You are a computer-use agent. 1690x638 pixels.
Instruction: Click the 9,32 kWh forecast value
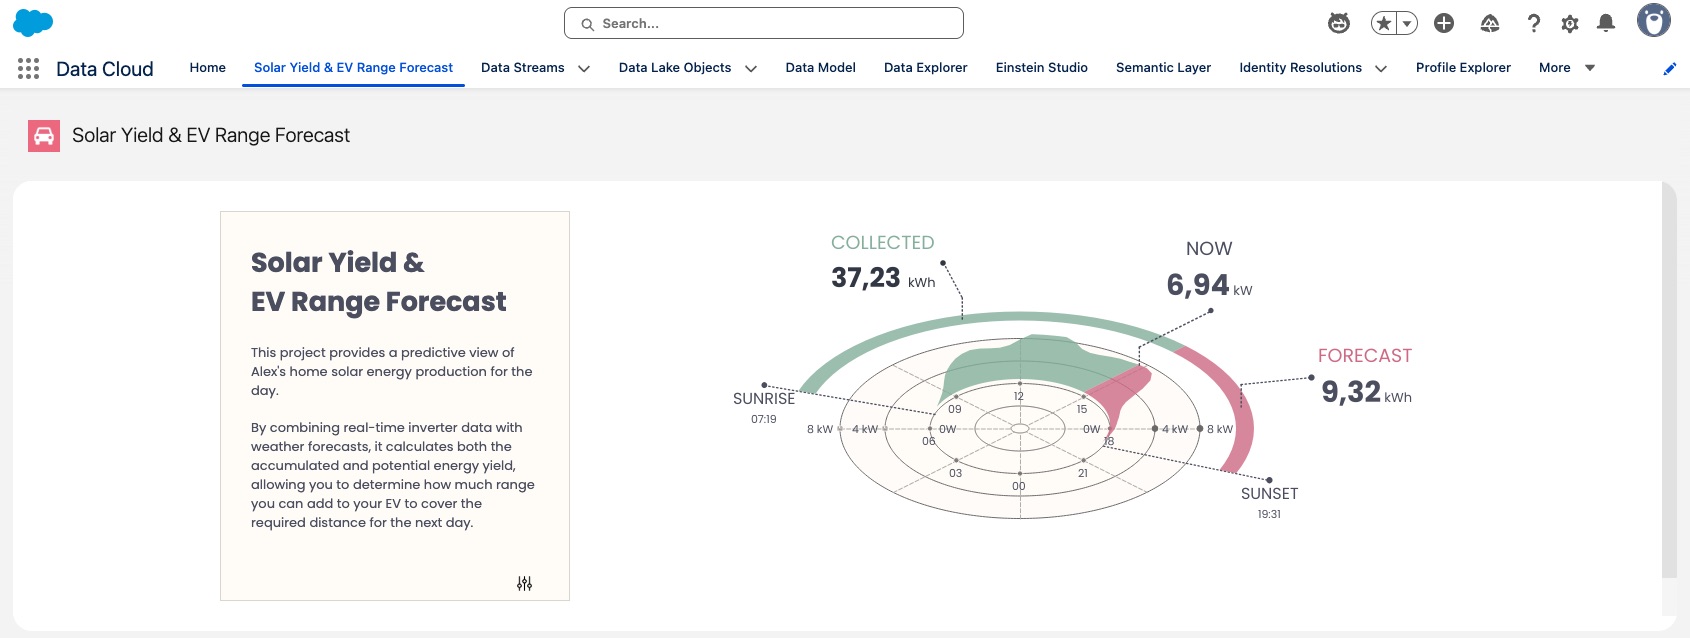coord(1366,392)
